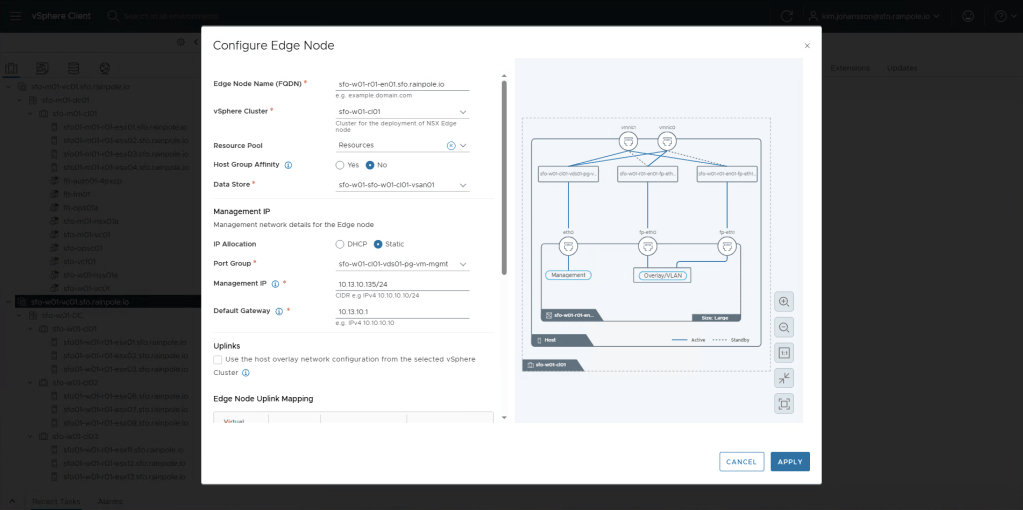Screen dimensions: 1023x510
Task: Click the zoom in diagram icon
Action: pos(784,301)
